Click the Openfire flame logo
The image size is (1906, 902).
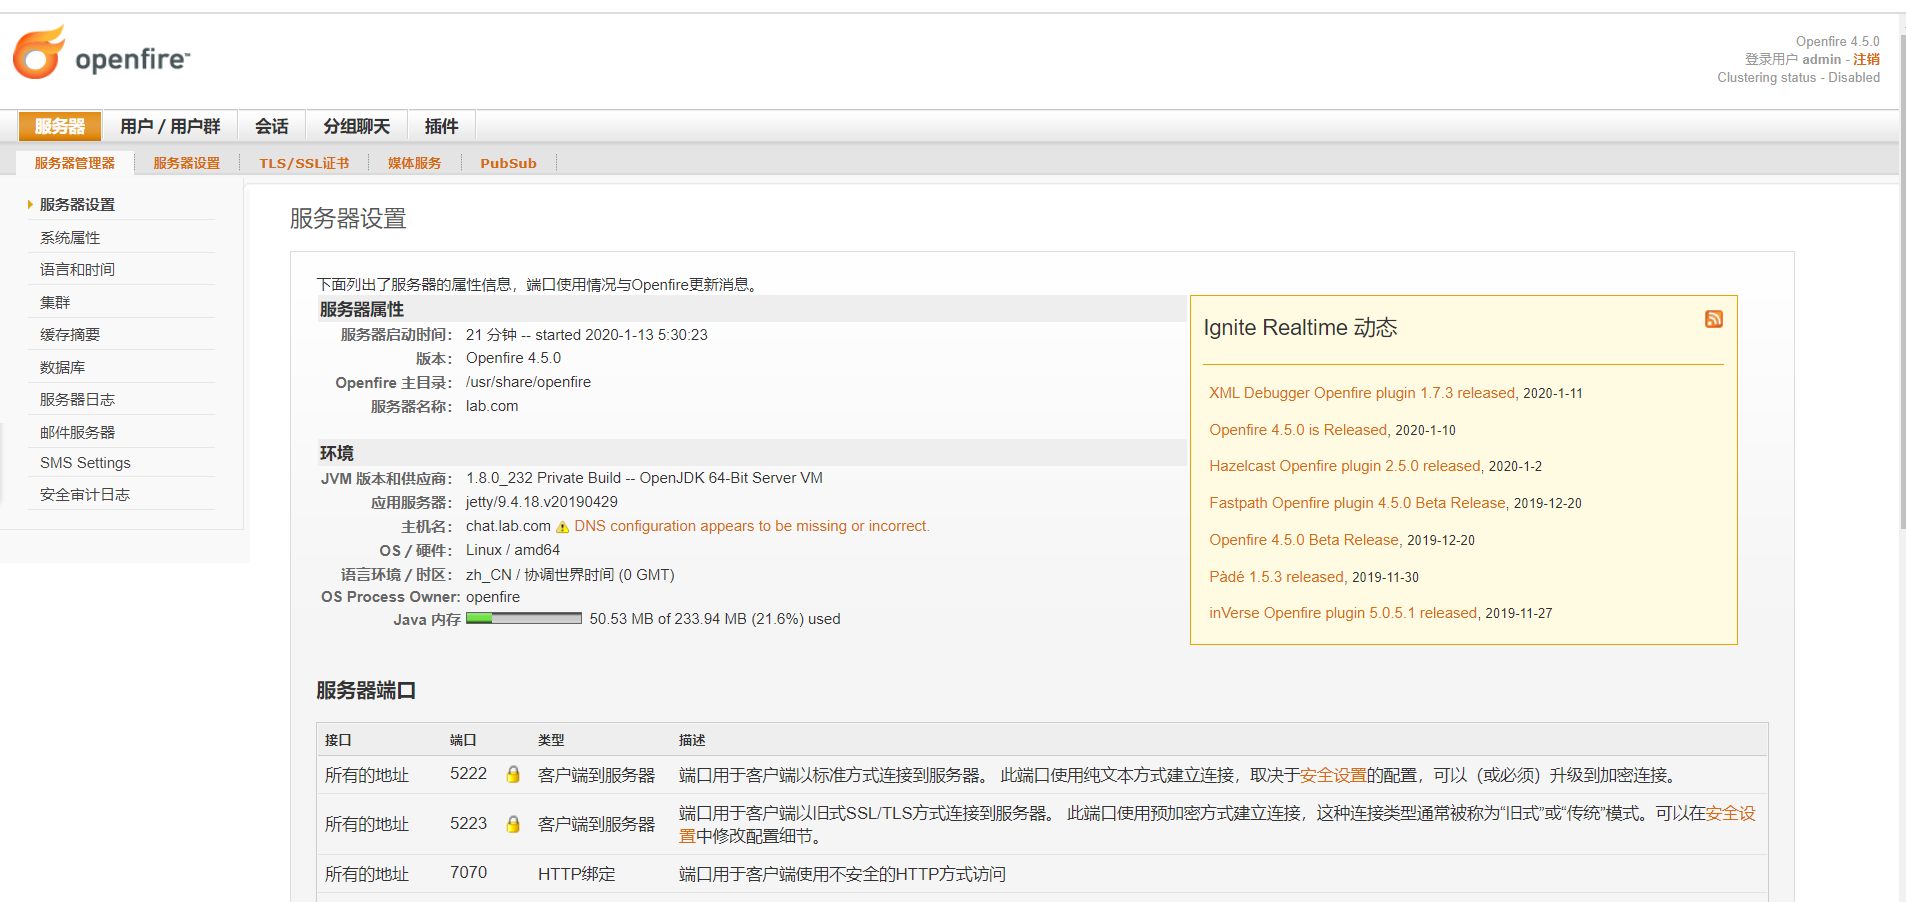coord(39,52)
